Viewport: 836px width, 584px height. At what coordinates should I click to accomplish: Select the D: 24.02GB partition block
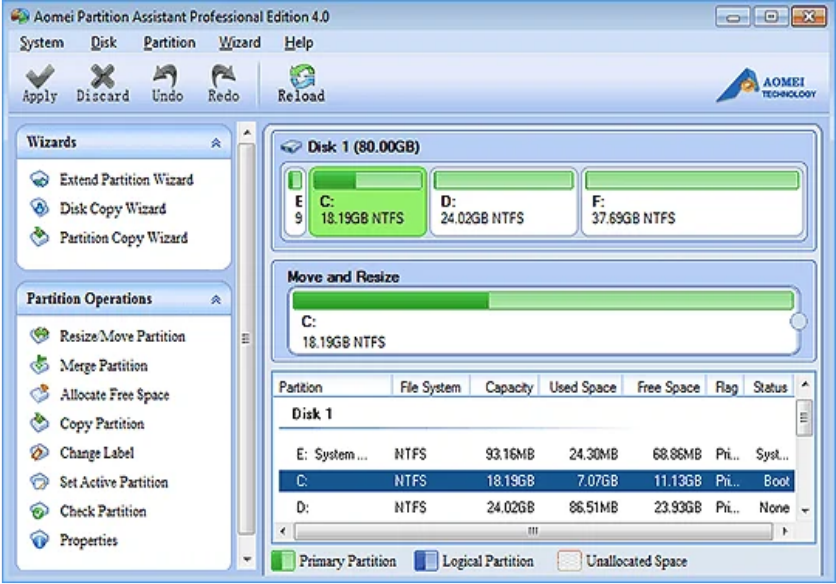[504, 202]
